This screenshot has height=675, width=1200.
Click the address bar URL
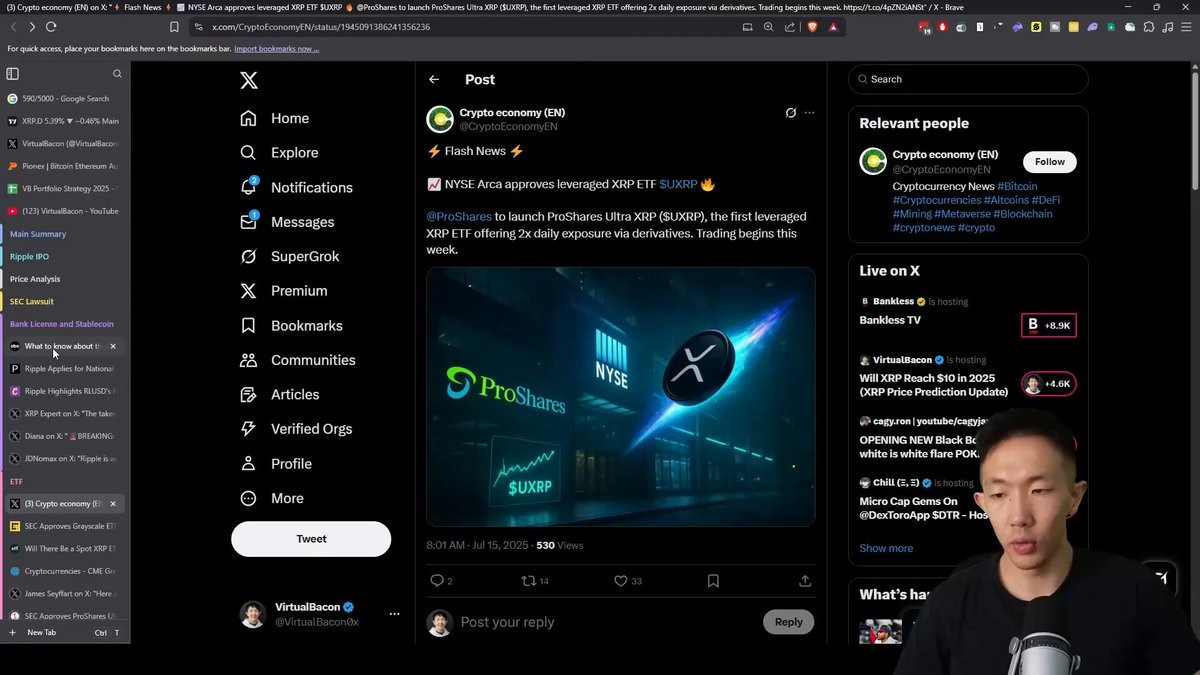point(321,27)
